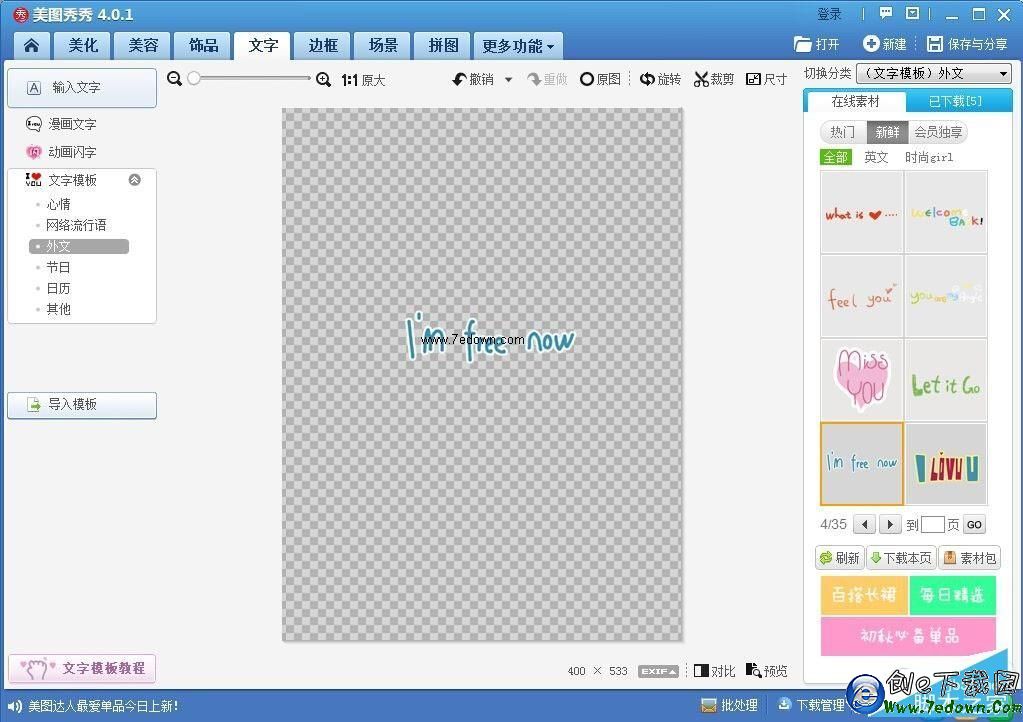Choose the 'feel you' template

pyautogui.click(x=862, y=297)
